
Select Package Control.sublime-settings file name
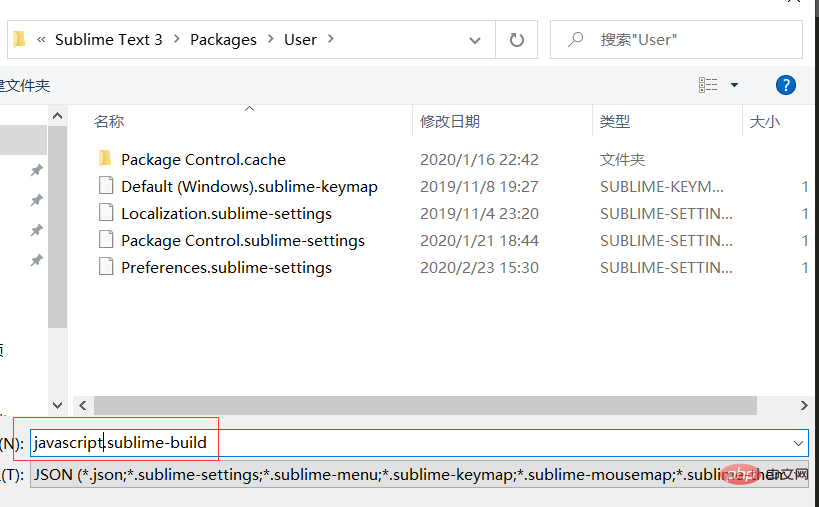pos(243,241)
